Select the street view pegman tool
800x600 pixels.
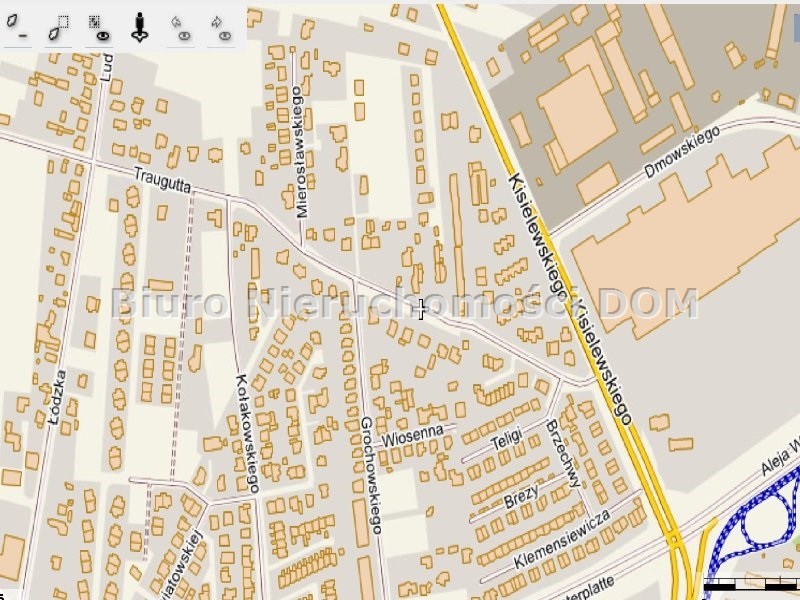pos(140,28)
